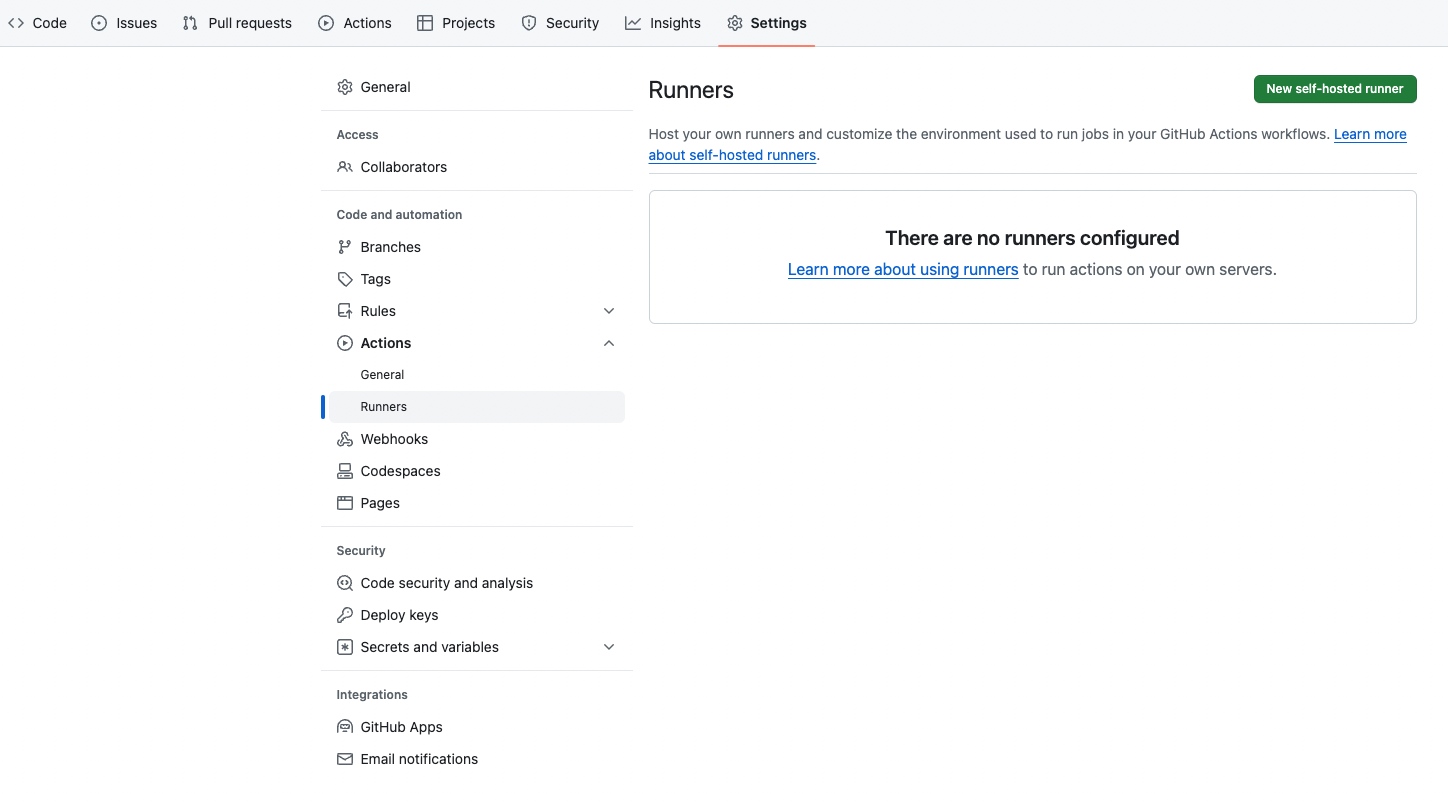Viewport: 1448px width, 803px height.
Task: Open the Insights tab
Action: [663, 23]
